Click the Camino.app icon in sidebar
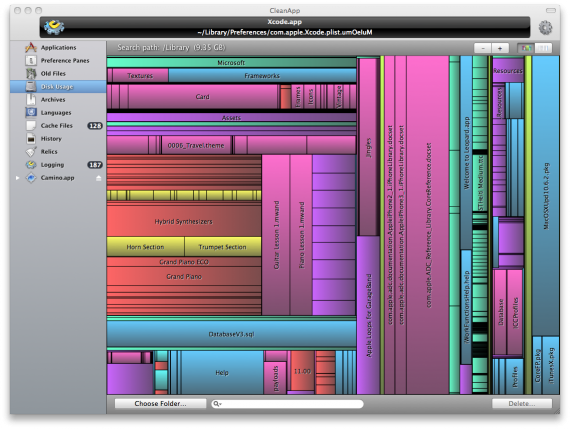Viewport: 570px width, 429px height. 31,178
